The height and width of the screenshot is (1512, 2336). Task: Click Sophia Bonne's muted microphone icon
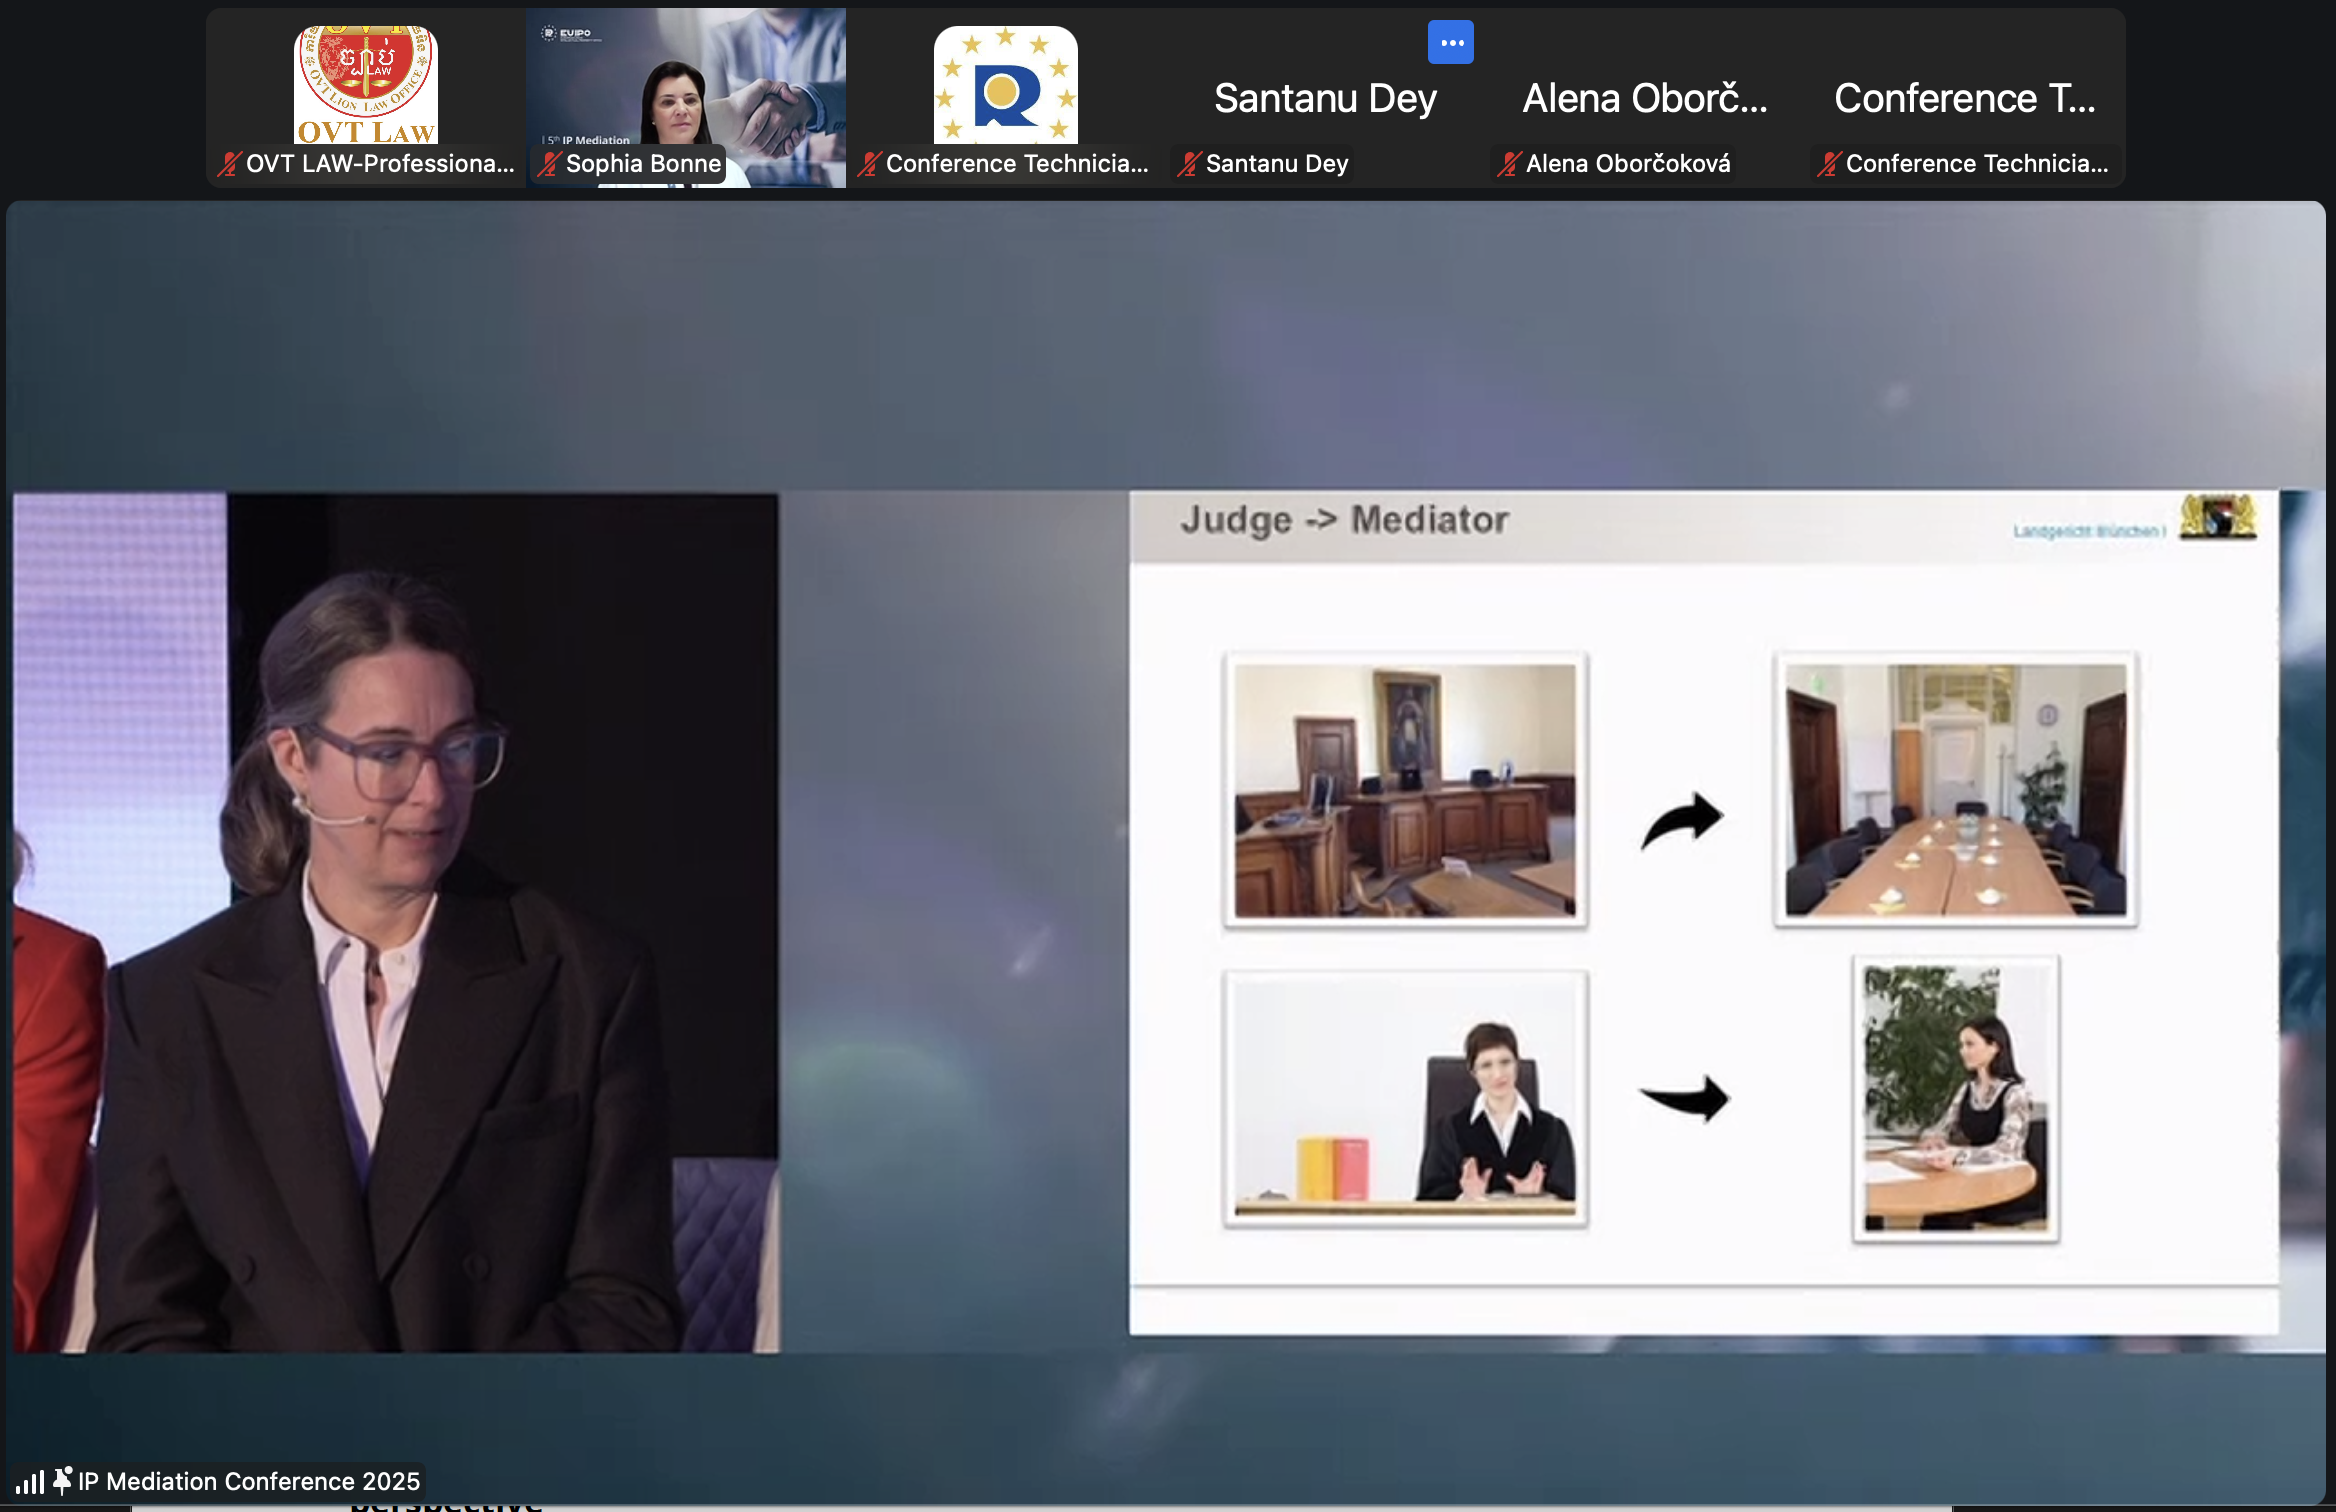click(x=549, y=164)
